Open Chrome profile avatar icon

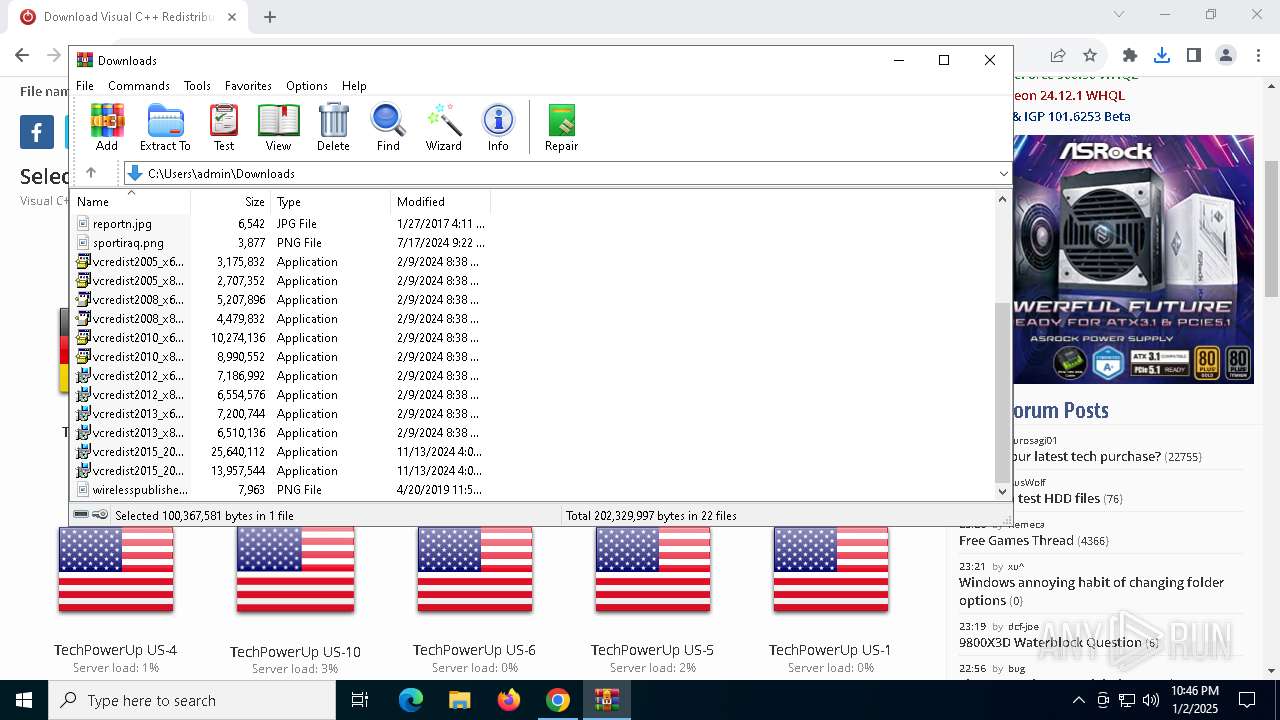1226,55
